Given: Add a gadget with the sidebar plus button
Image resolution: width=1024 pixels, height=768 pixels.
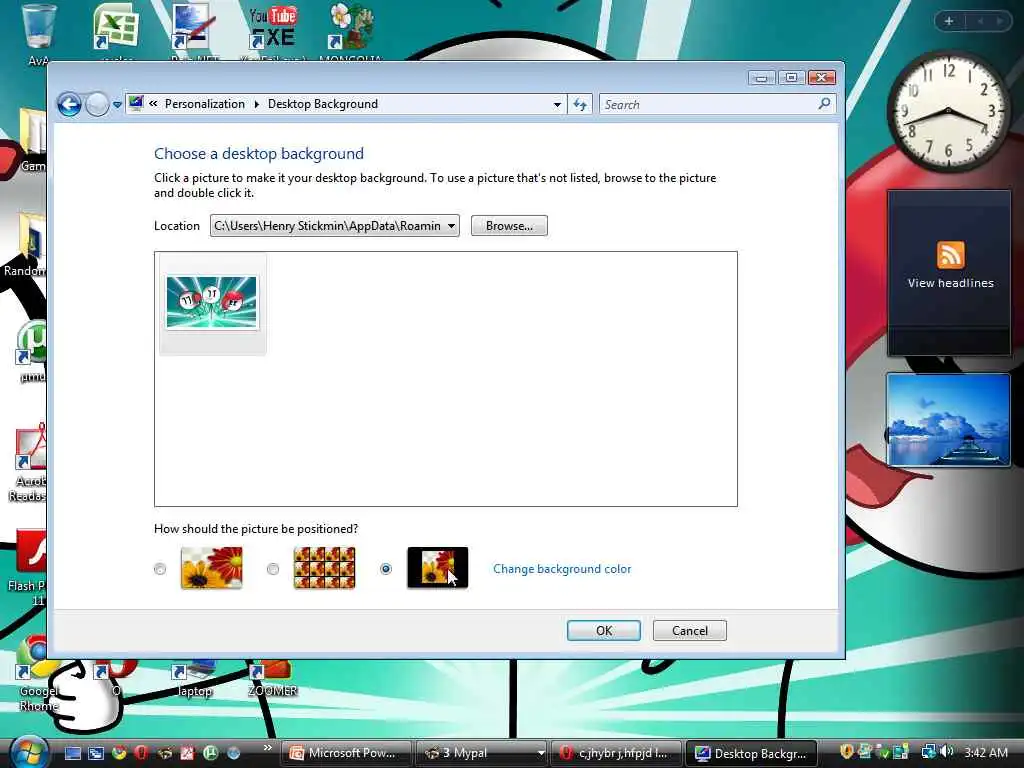Looking at the screenshot, I should coord(949,21).
